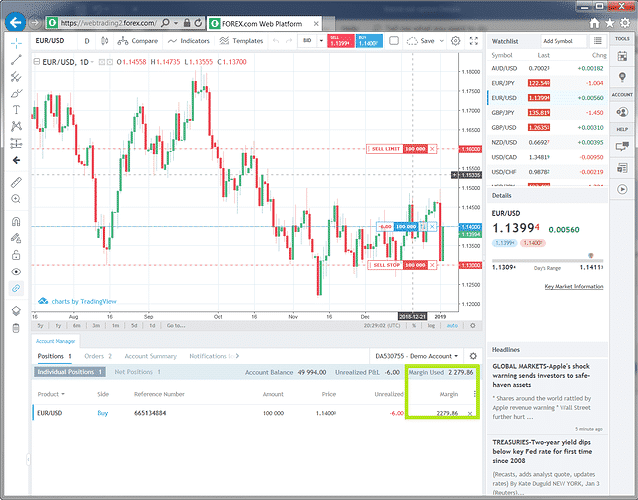Screen dimensions: 638x500
Task: Open the Account profile icon
Action: 622,111
